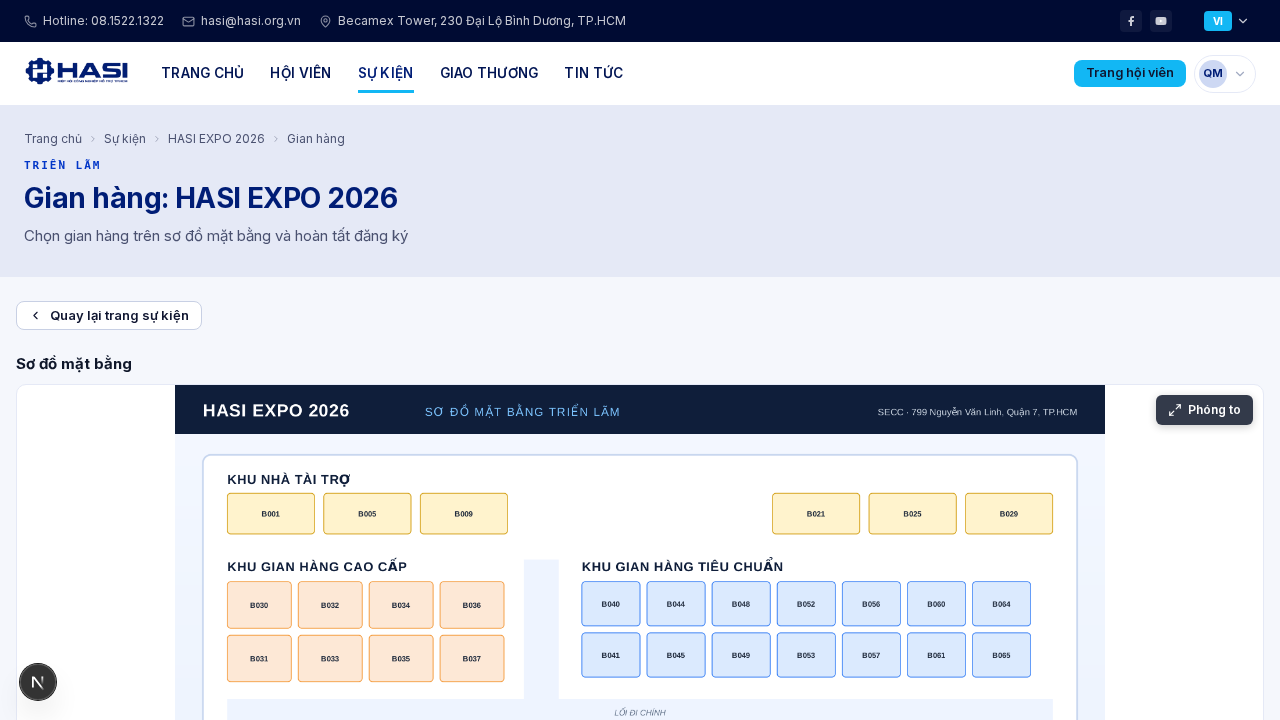Screen dimensions: 1280x720
Task: Choose standard booth B057
Action: coord(871,655)
